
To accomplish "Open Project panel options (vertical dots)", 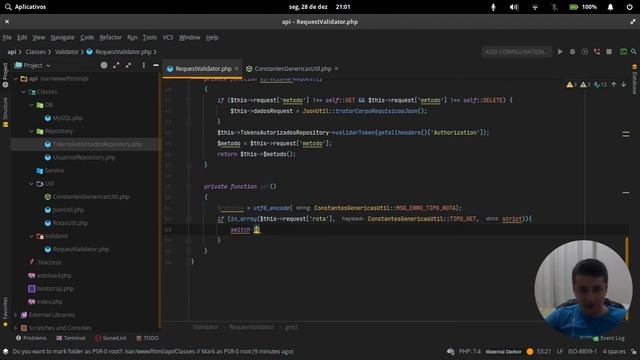I will pos(144,65).
